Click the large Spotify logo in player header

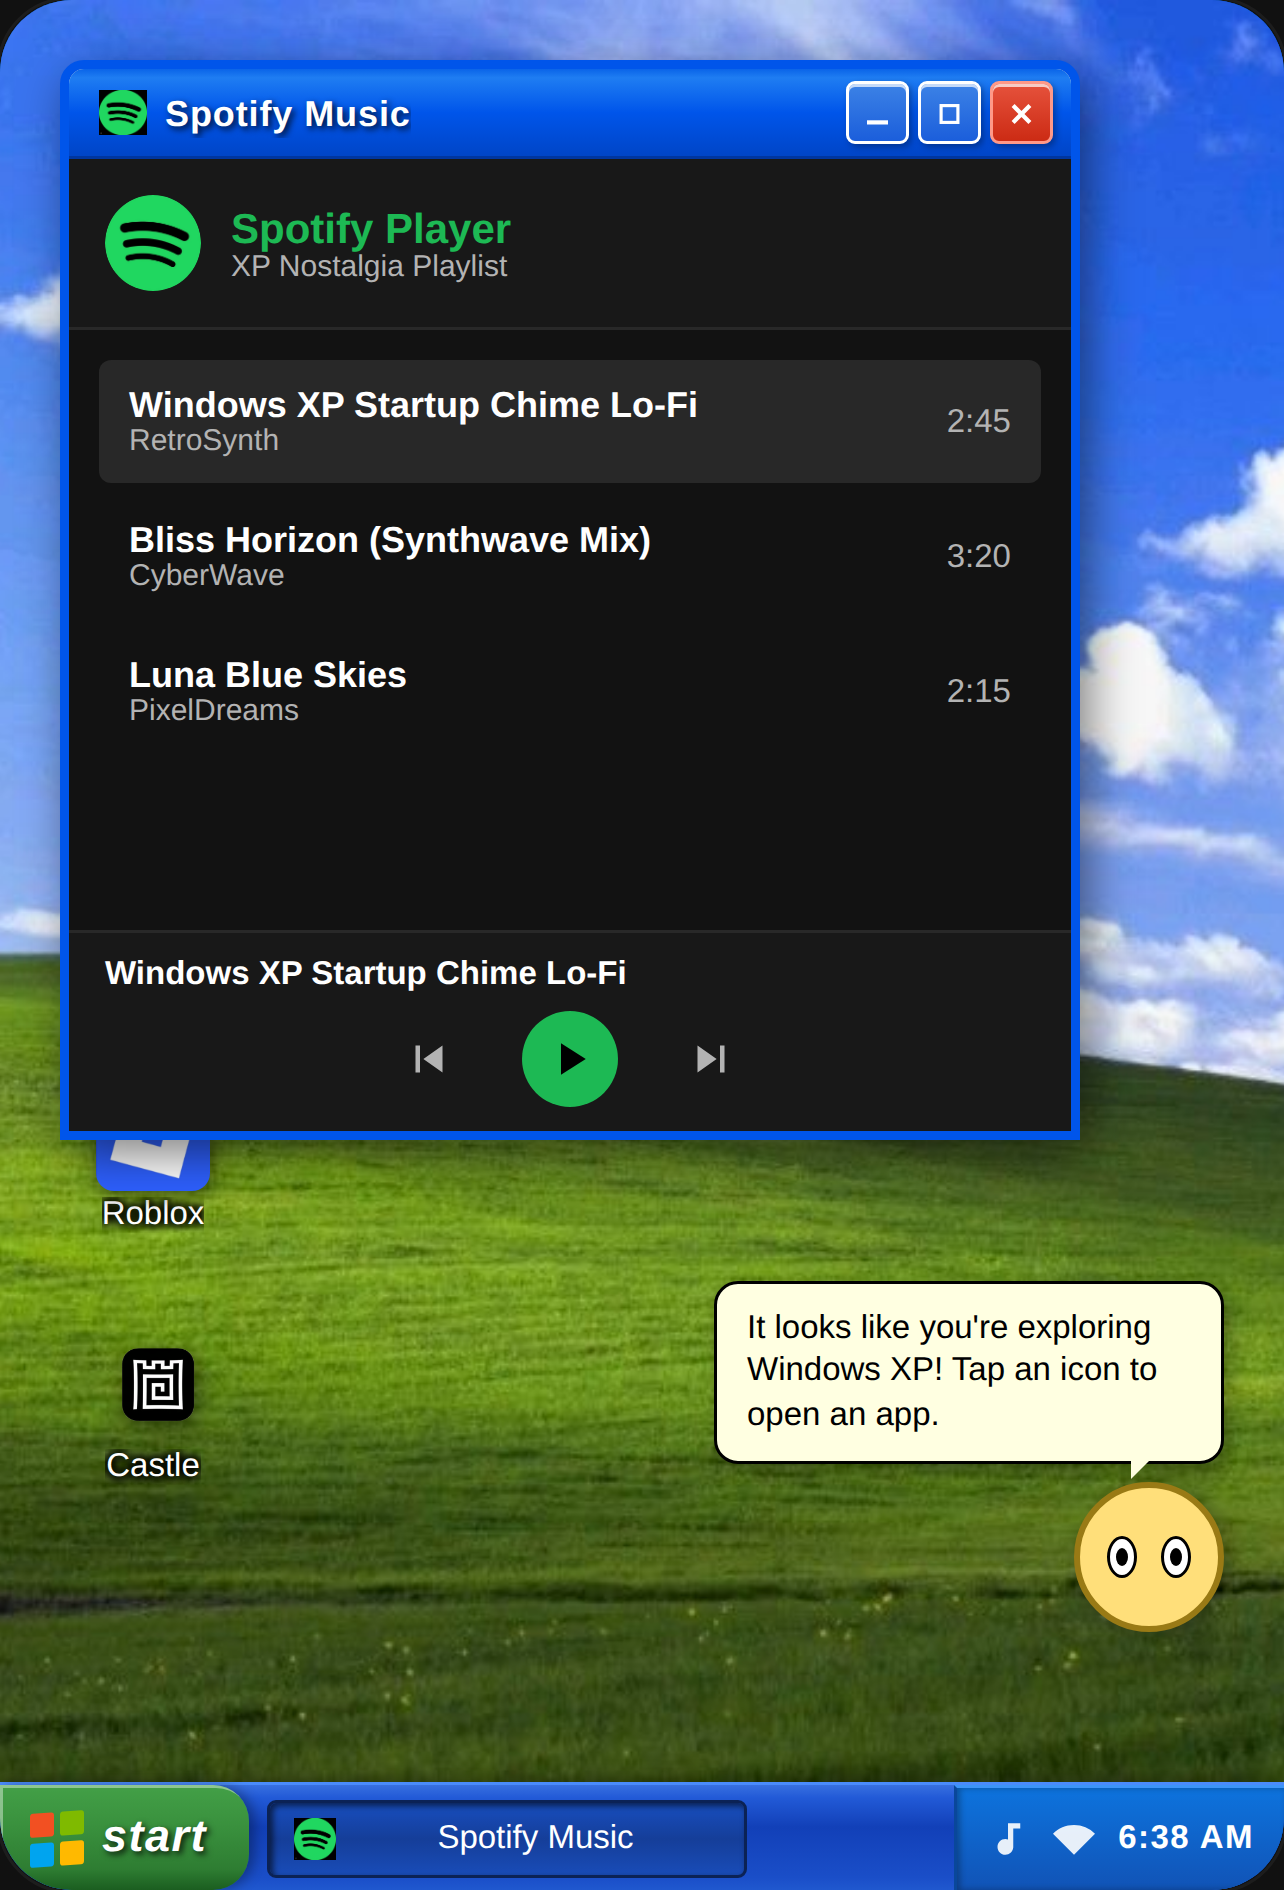153,243
